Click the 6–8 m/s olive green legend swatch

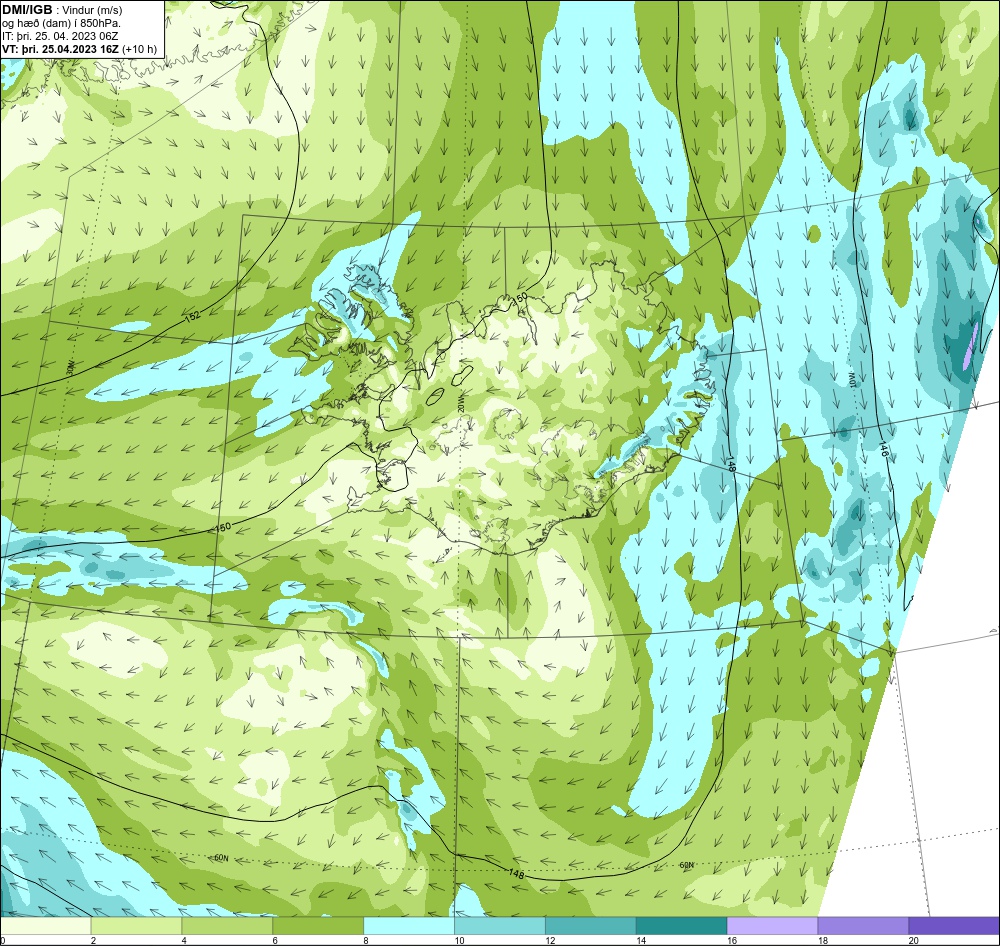pyautogui.click(x=318, y=925)
